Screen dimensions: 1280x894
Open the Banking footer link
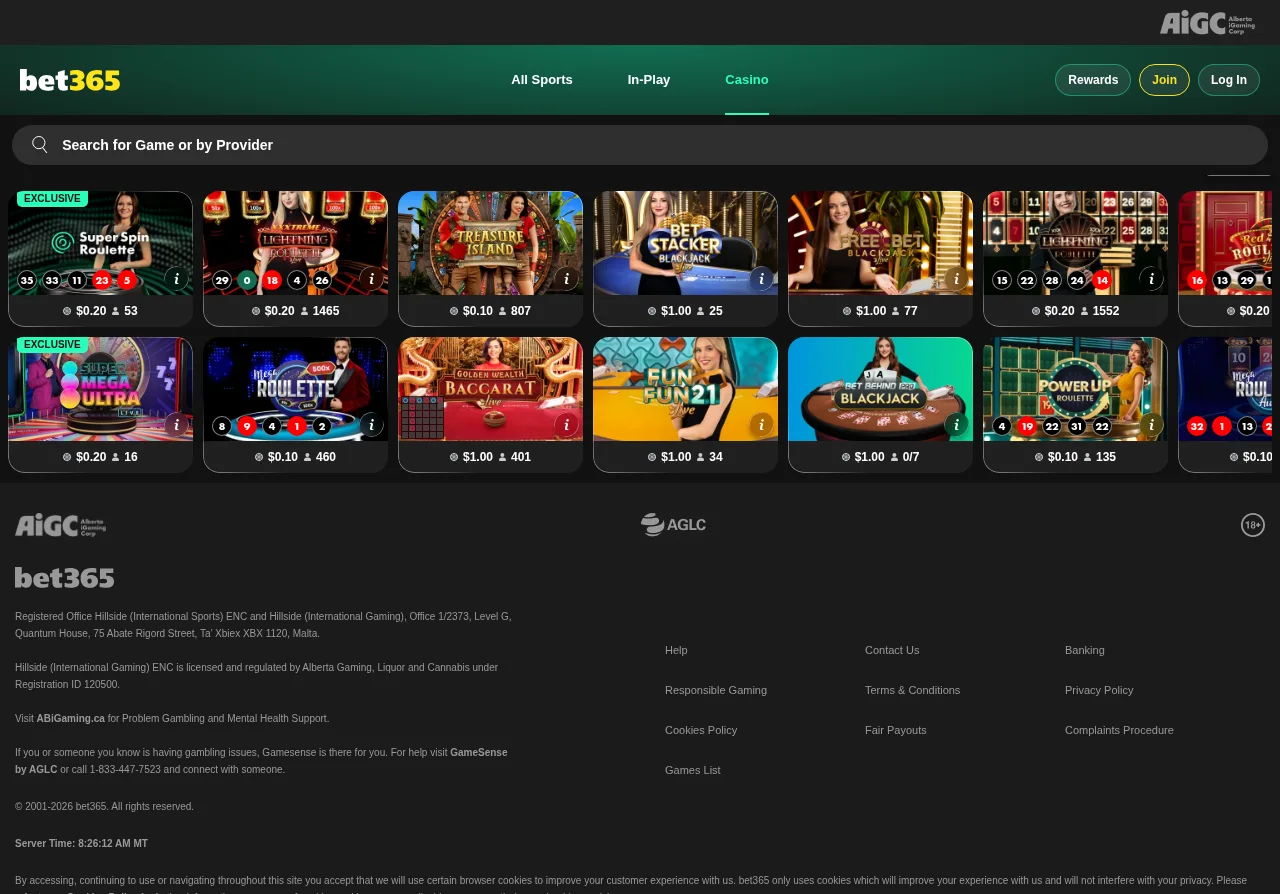point(1085,650)
